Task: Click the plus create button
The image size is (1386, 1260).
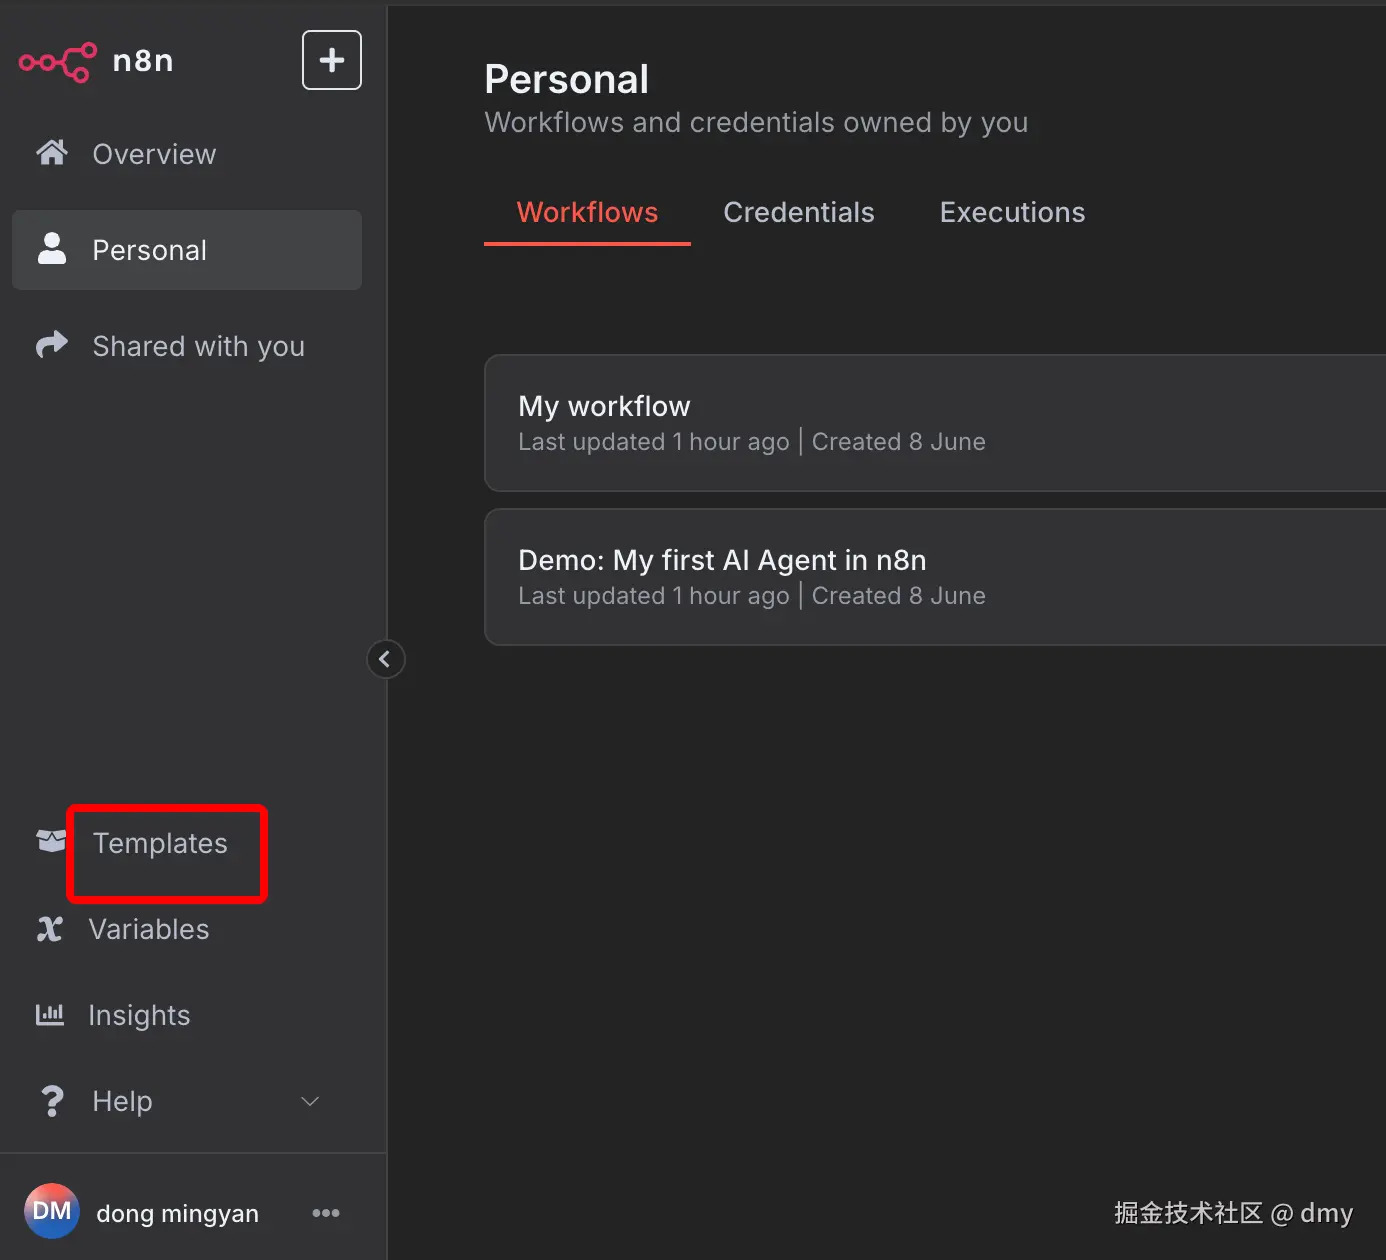Action: coord(332,60)
